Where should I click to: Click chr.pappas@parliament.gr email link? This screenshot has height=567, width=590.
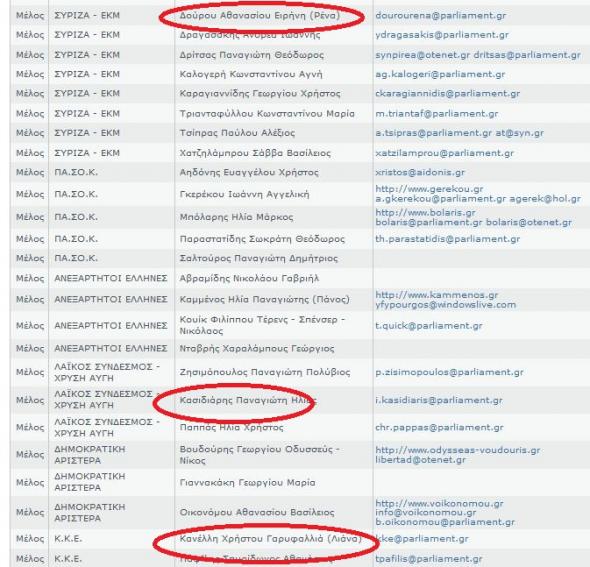(439, 427)
